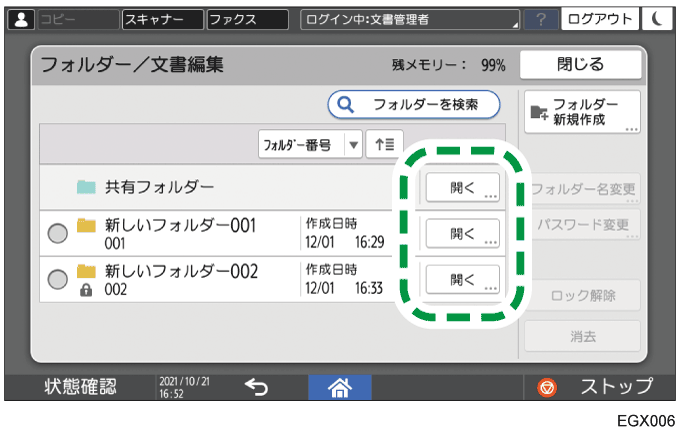
Task: Open locked folder 新しいフォルダー002 with 開く
Action: point(462,279)
